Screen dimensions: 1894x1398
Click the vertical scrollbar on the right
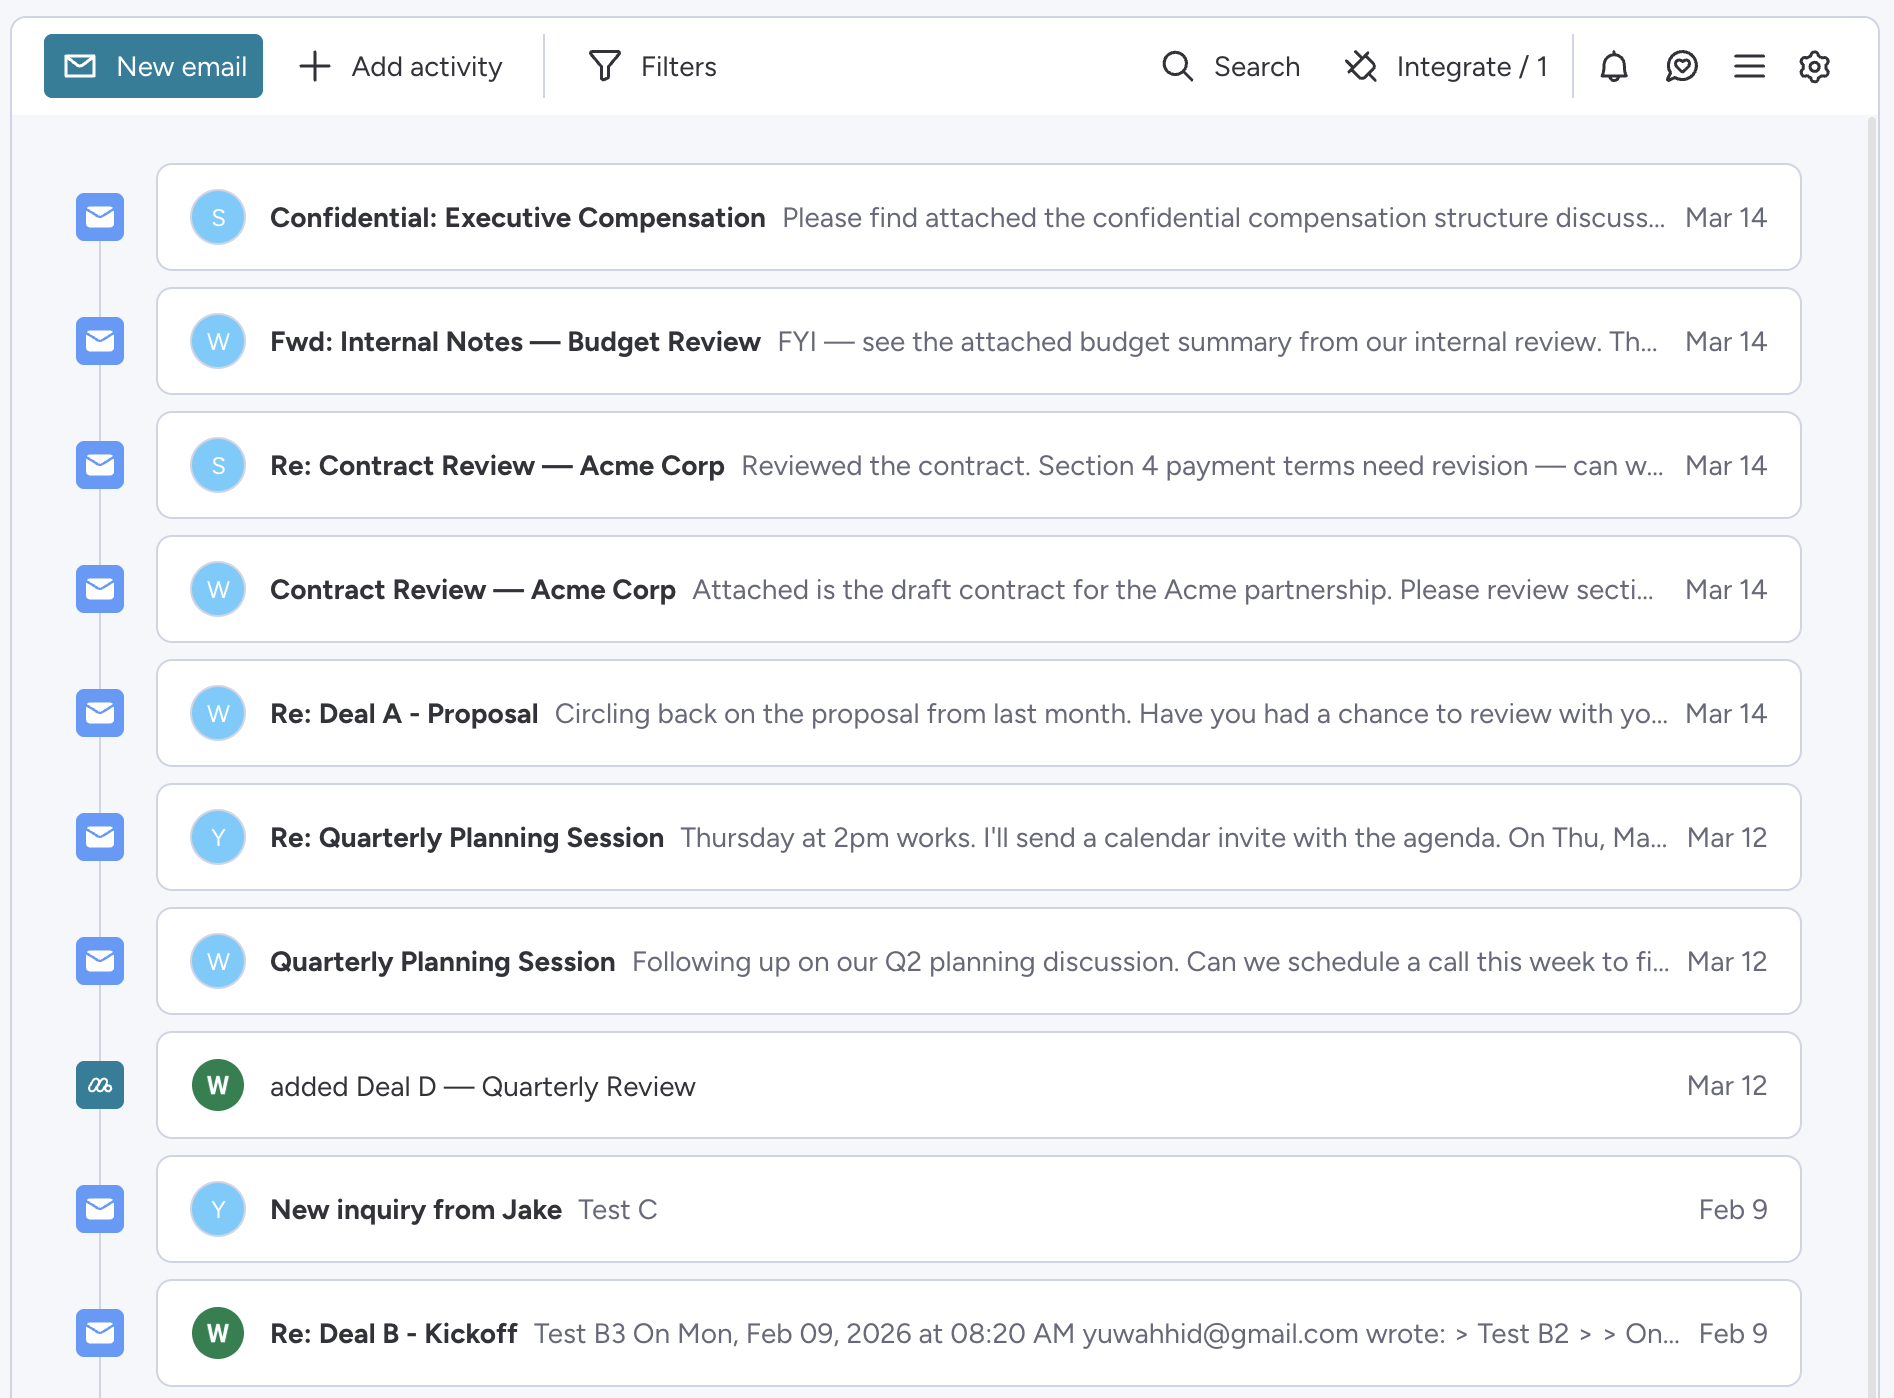[x=1872, y=756]
